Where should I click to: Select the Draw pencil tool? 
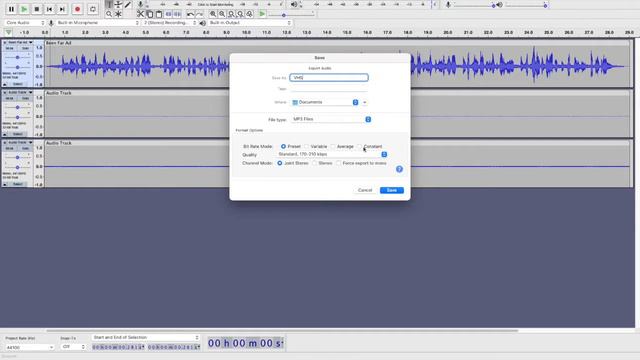128,4
